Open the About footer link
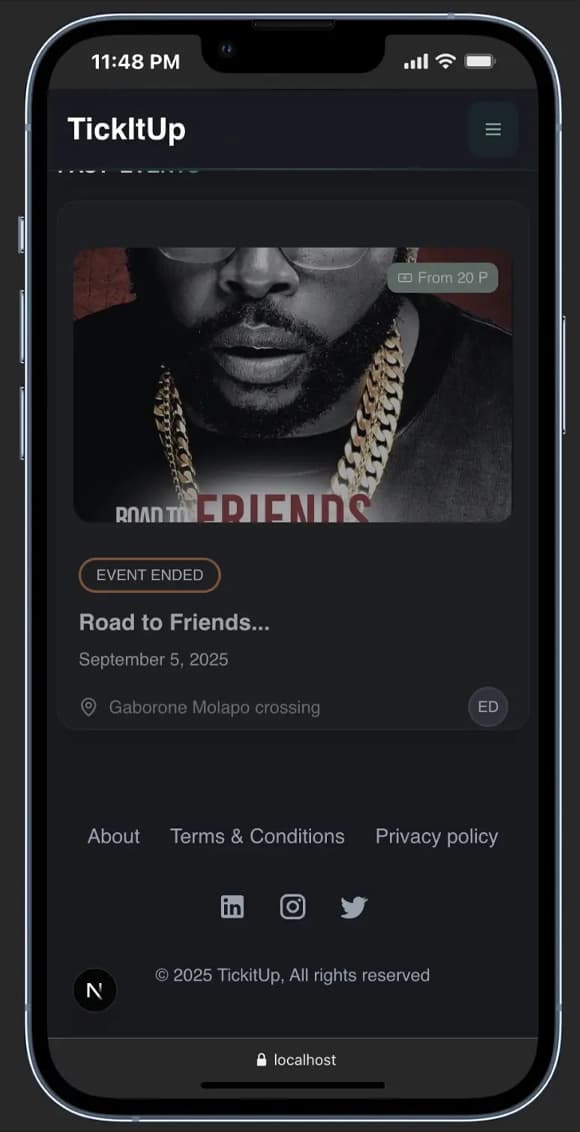This screenshot has height=1132, width=580. coord(114,837)
